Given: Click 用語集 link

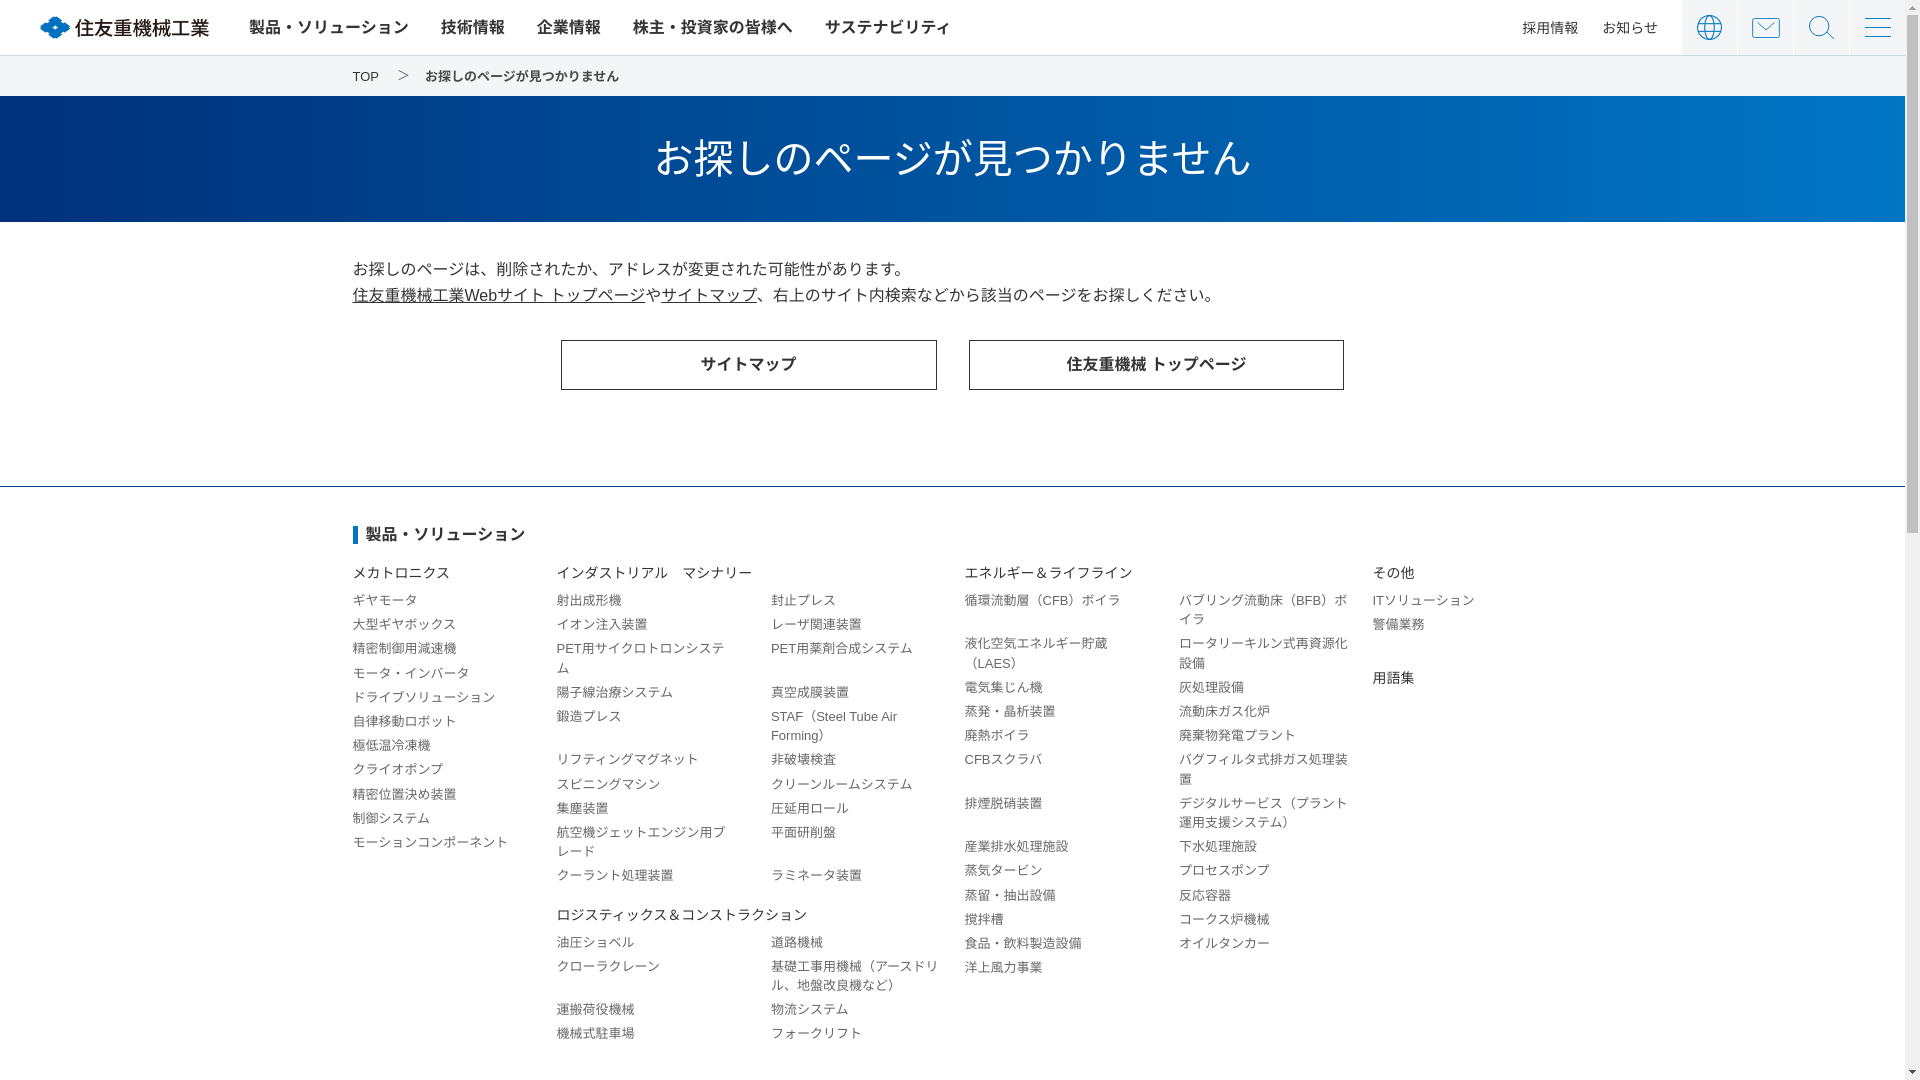Looking at the screenshot, I should pyautogui.click(x=1393, y=678).
